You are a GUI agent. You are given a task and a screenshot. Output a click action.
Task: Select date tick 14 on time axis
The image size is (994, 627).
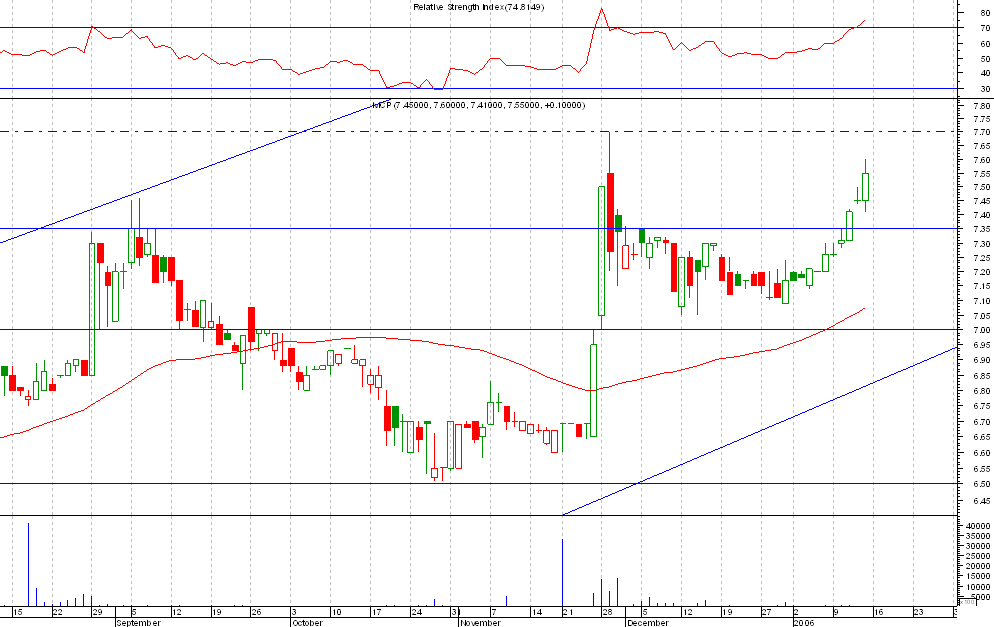click(x=536, y=612)
